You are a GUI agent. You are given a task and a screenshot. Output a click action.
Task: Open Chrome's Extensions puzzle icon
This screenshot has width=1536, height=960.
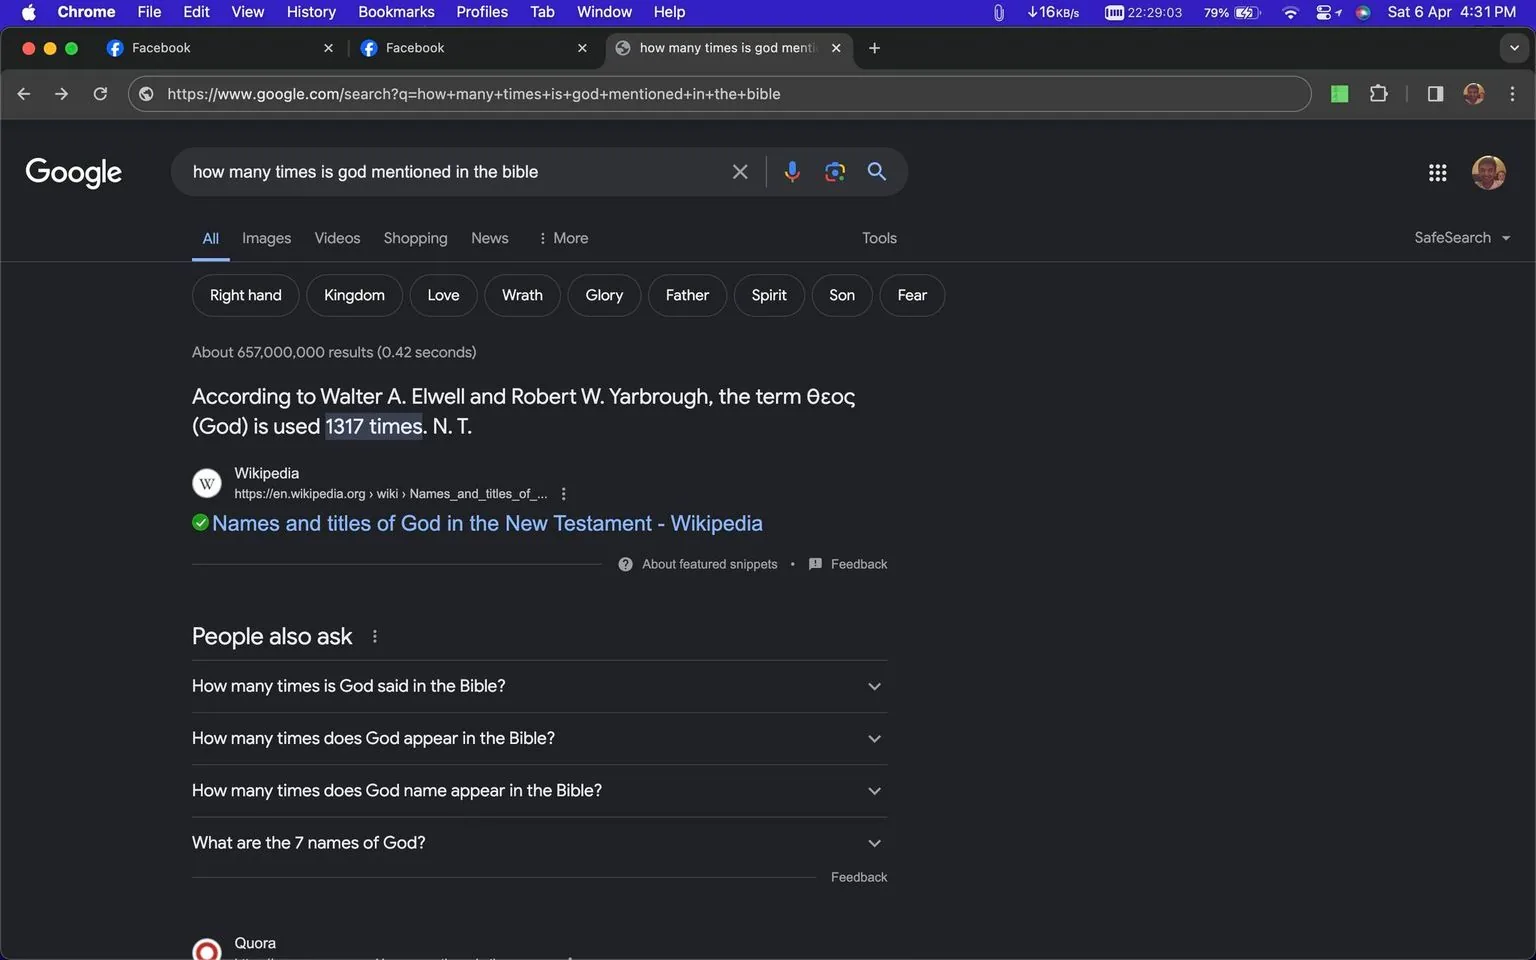coord(1378,93)
